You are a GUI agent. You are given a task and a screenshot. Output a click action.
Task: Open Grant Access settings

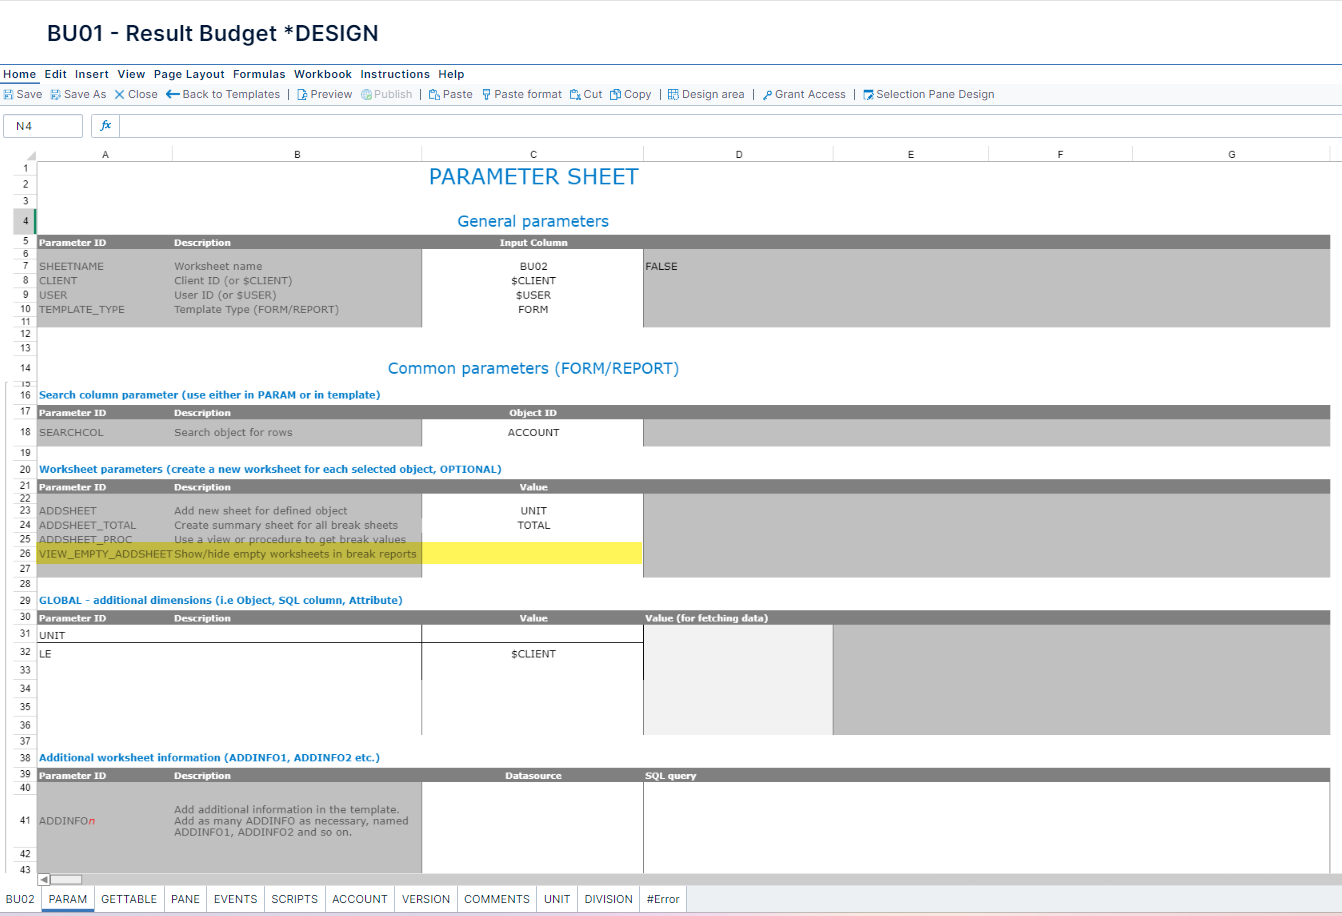tap(803, 93)
